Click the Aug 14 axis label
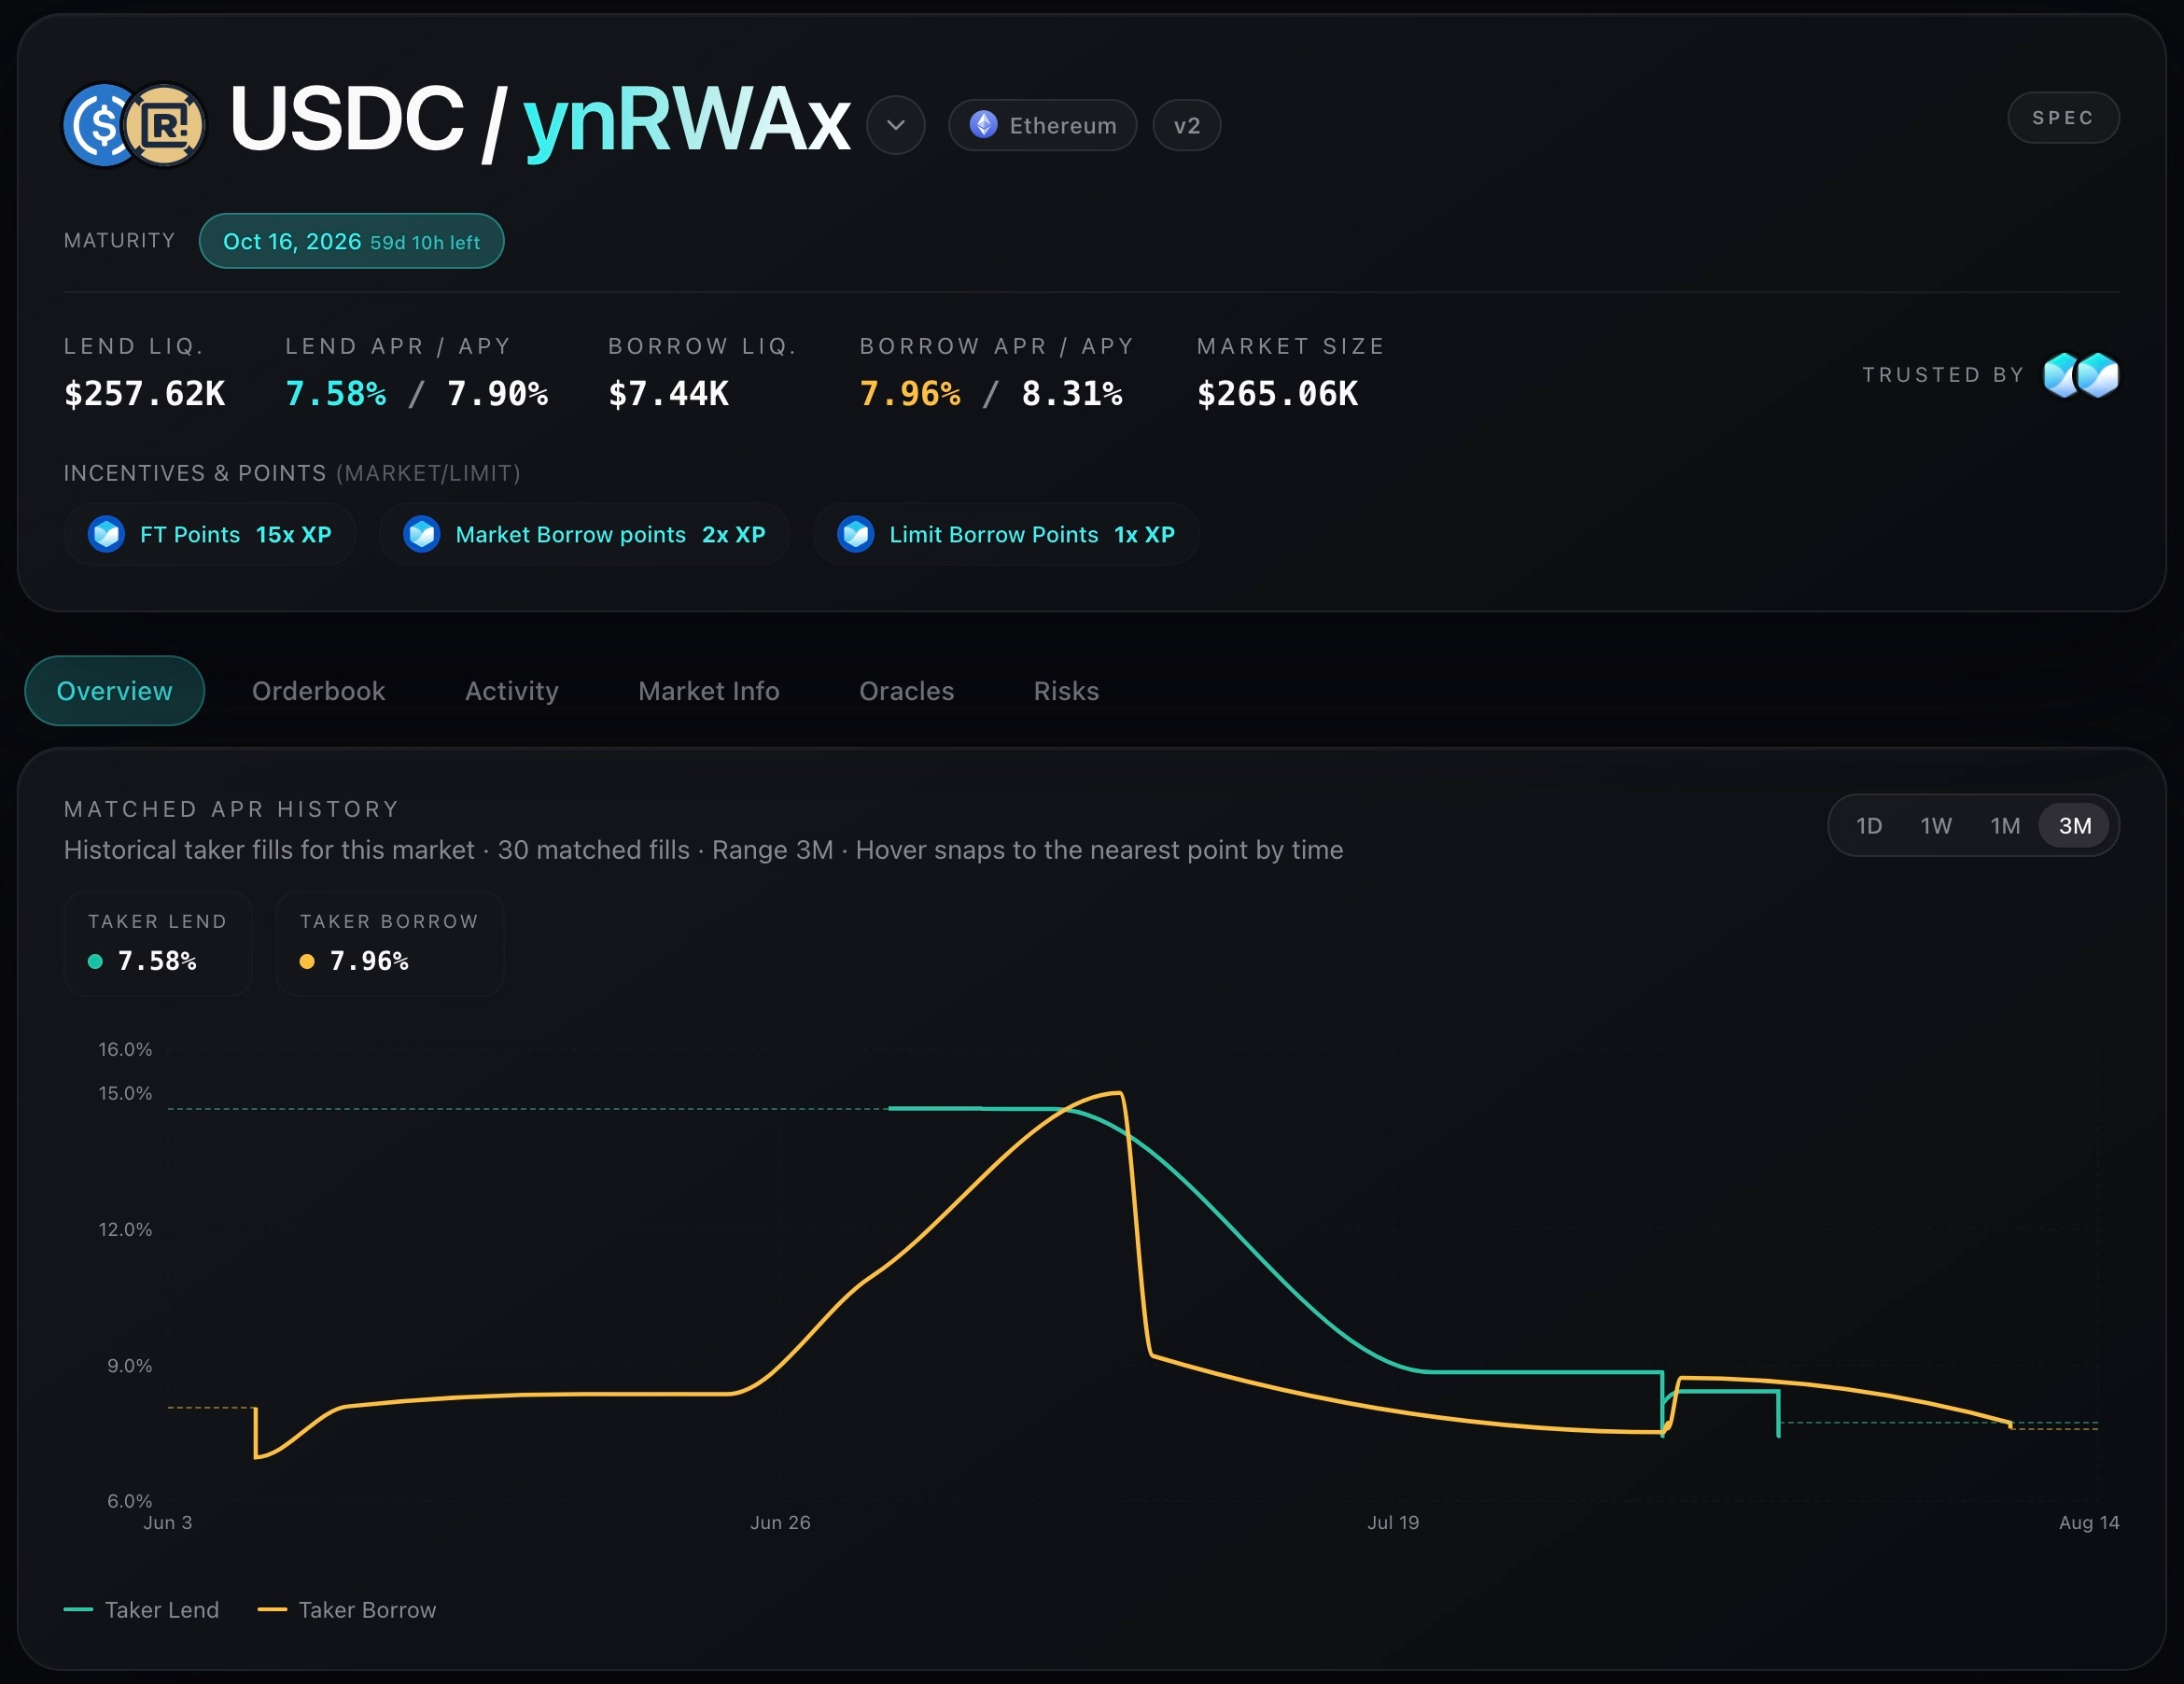This screenshot has width=2184, height=1684. (2089, 1522)
